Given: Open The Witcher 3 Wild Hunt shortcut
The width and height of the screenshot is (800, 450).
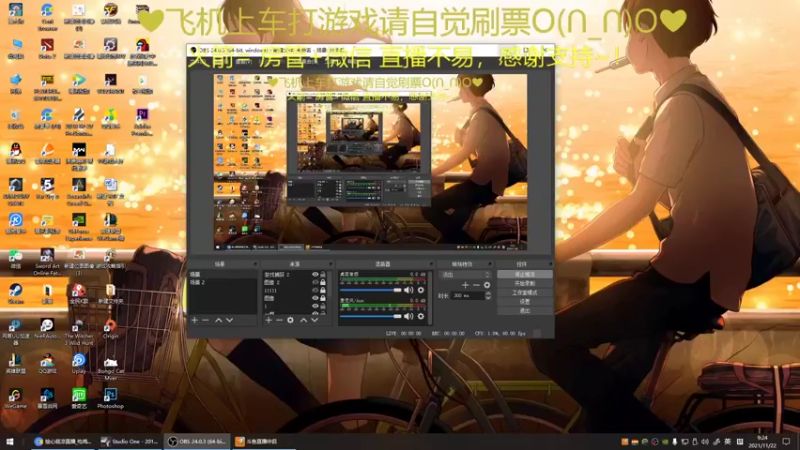Looking at the screenshot, I should click(x=79, y=332).
